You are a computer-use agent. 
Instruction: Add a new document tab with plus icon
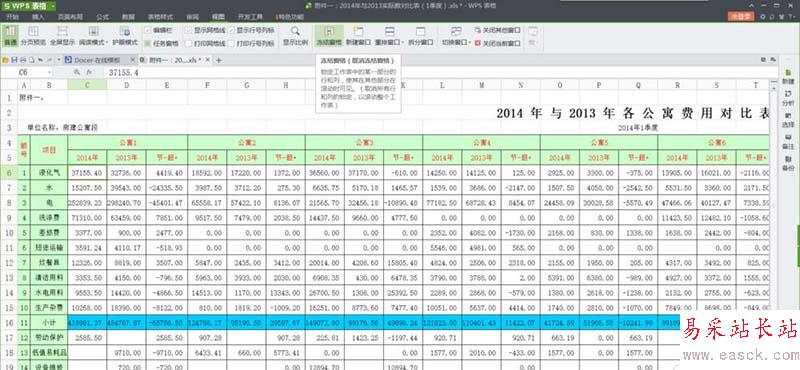219,60
